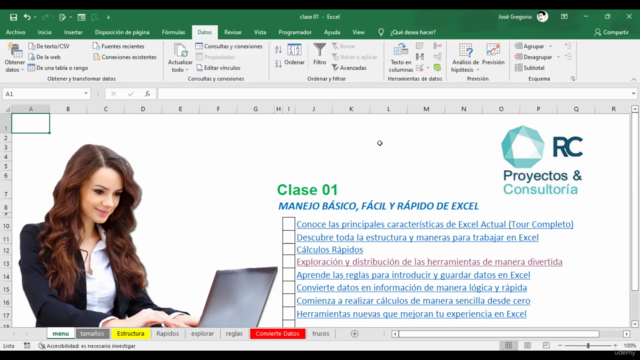Image resolution: width=640 pixels, height=360 pixels.
Task: Check the box beside Conoce las principales características
Action: point(289,224)
